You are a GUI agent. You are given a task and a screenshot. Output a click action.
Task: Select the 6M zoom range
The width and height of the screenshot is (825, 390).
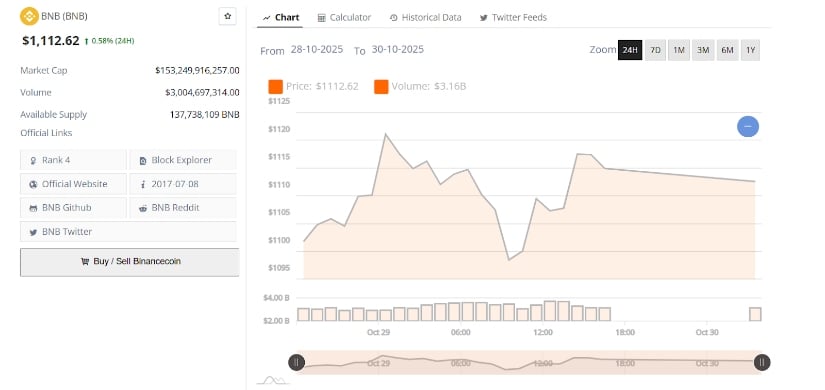click(727, 50)
